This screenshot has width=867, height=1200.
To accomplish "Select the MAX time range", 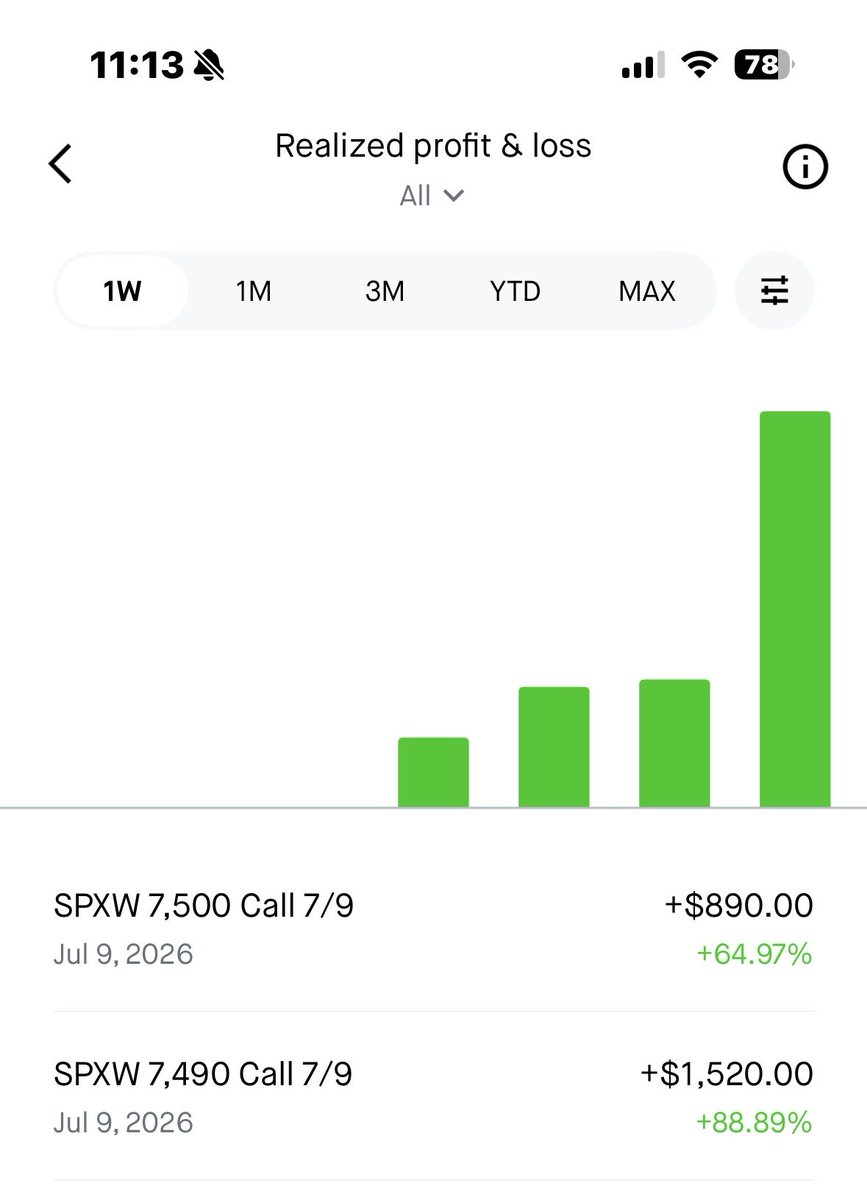I will [647, 291].
